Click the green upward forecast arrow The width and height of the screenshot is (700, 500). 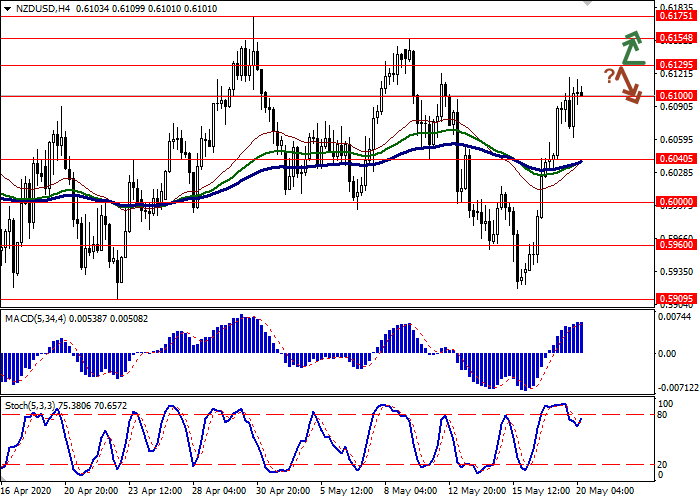(x=632, y=47)
